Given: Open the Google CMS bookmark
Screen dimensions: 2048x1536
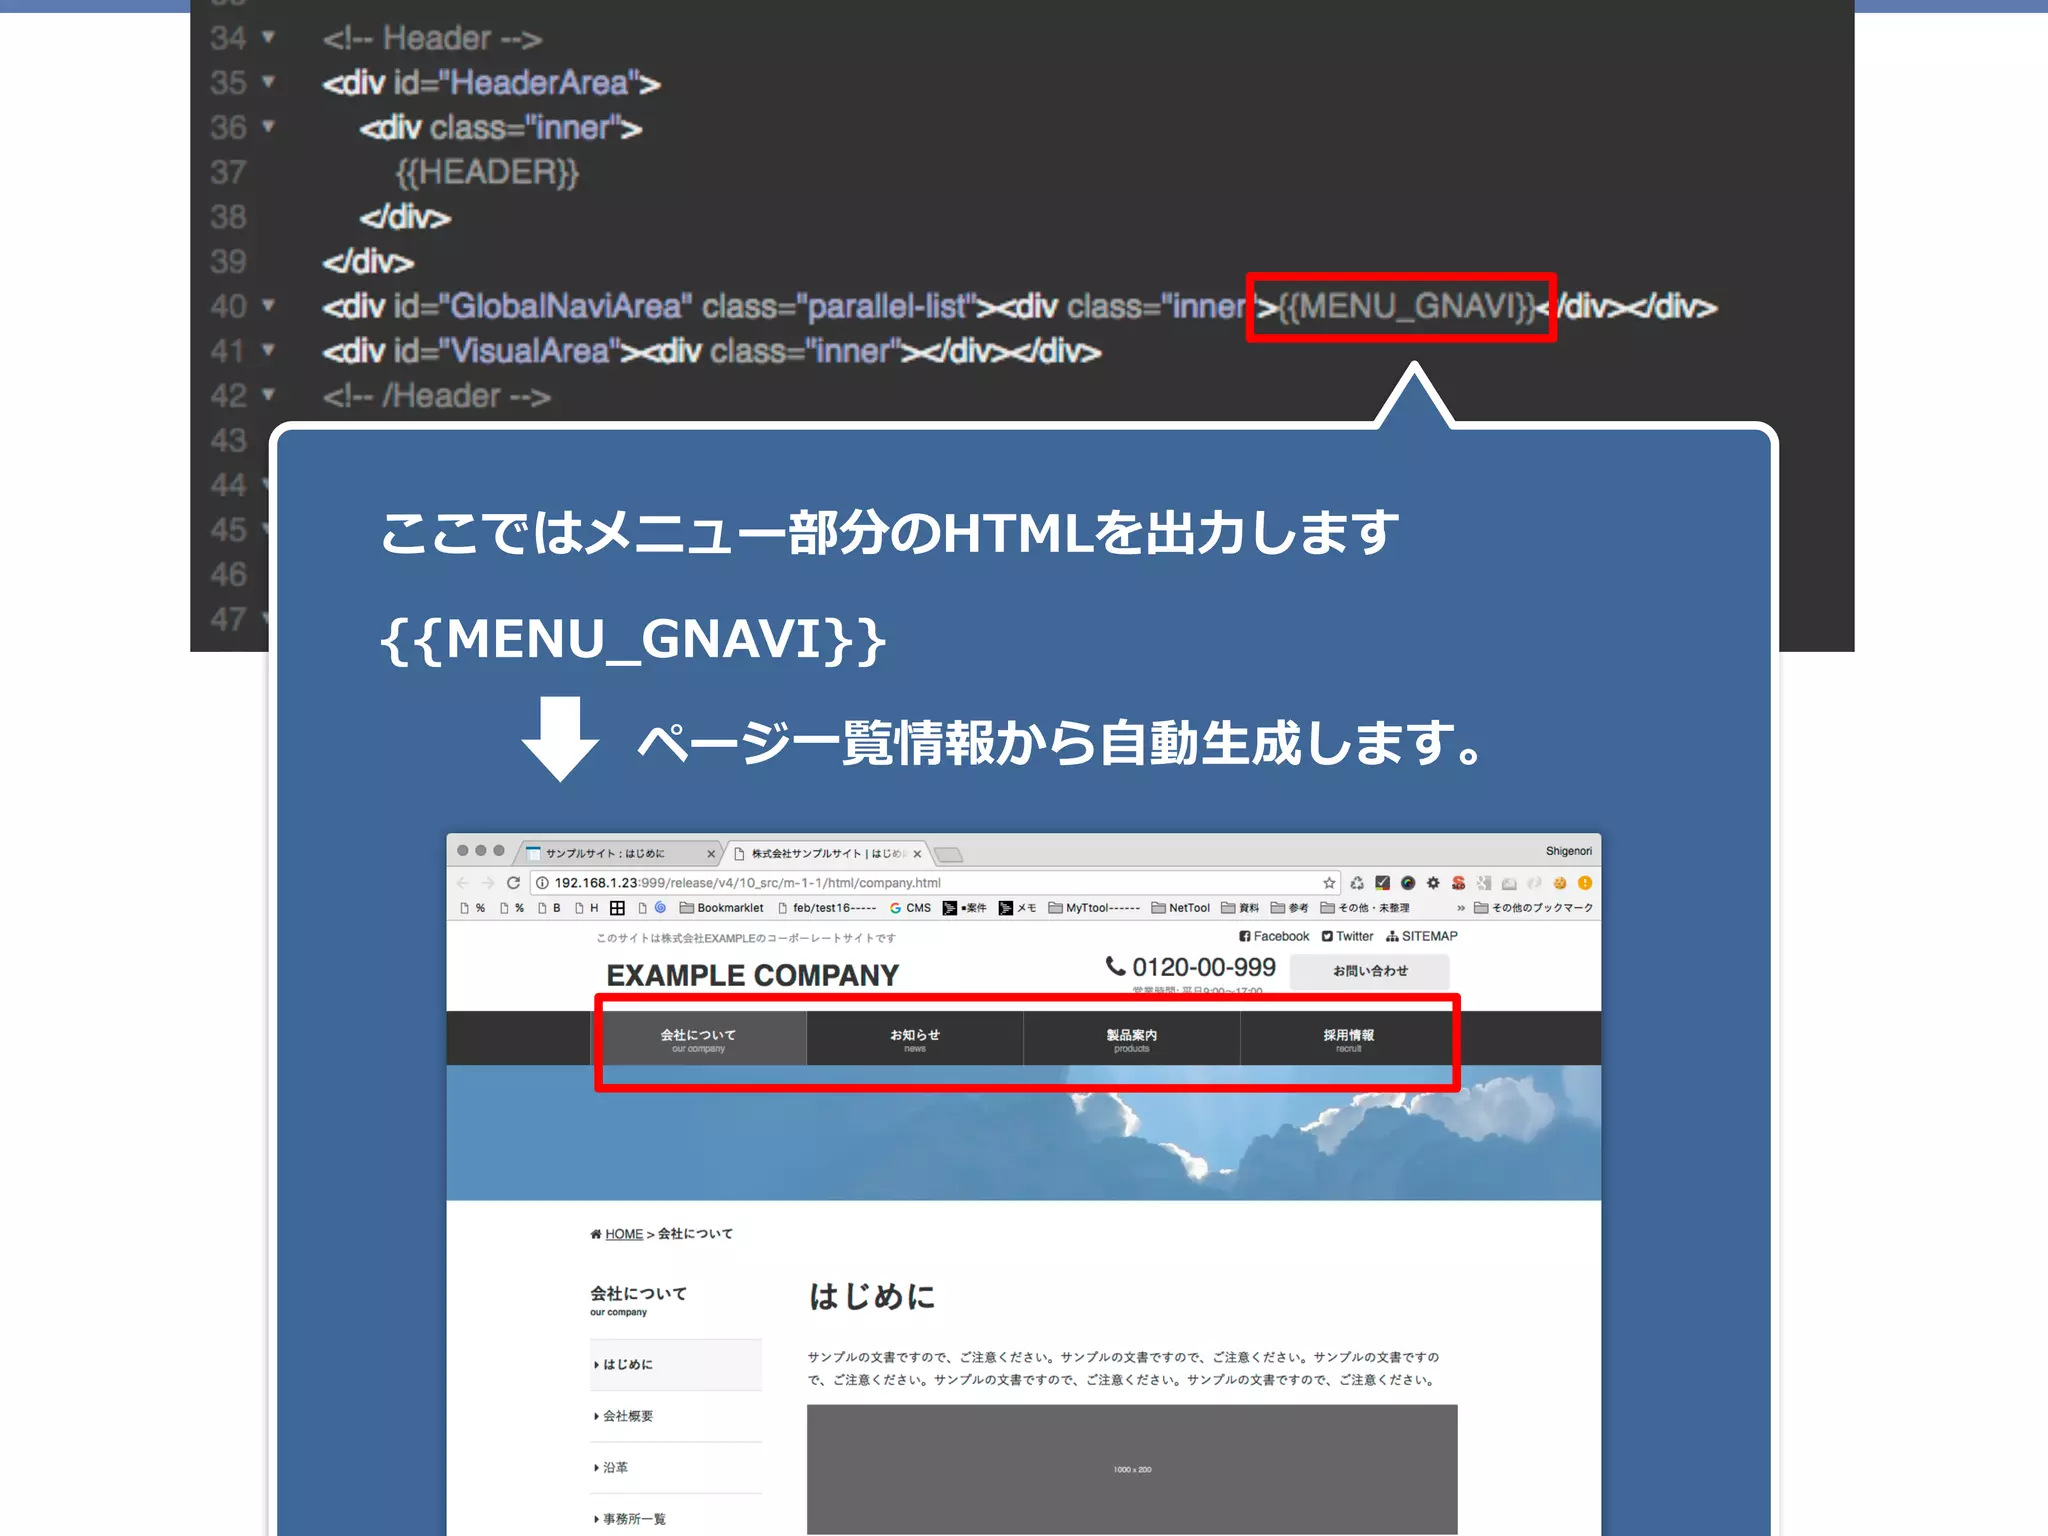Looking at the screenshot, I should pos(910,908).
